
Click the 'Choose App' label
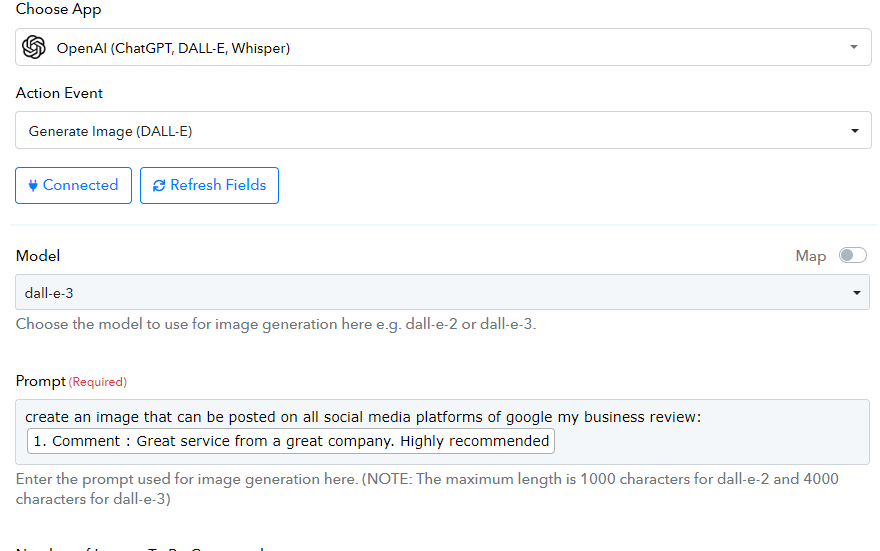pos(58,9)
